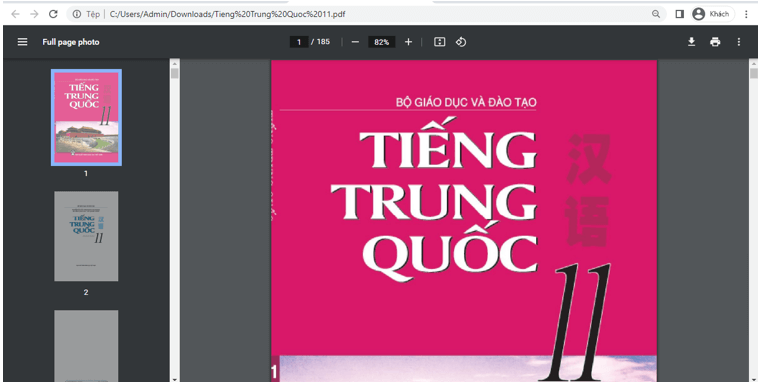Select the address bar file path
Viewport: 758px width, 382px height.
coord(227,14)
